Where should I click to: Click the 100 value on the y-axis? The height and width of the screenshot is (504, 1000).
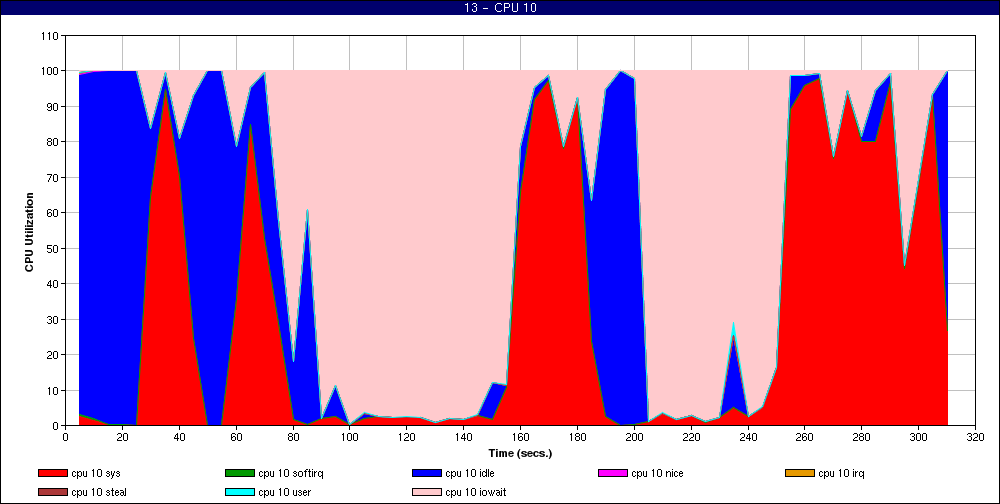48,71
